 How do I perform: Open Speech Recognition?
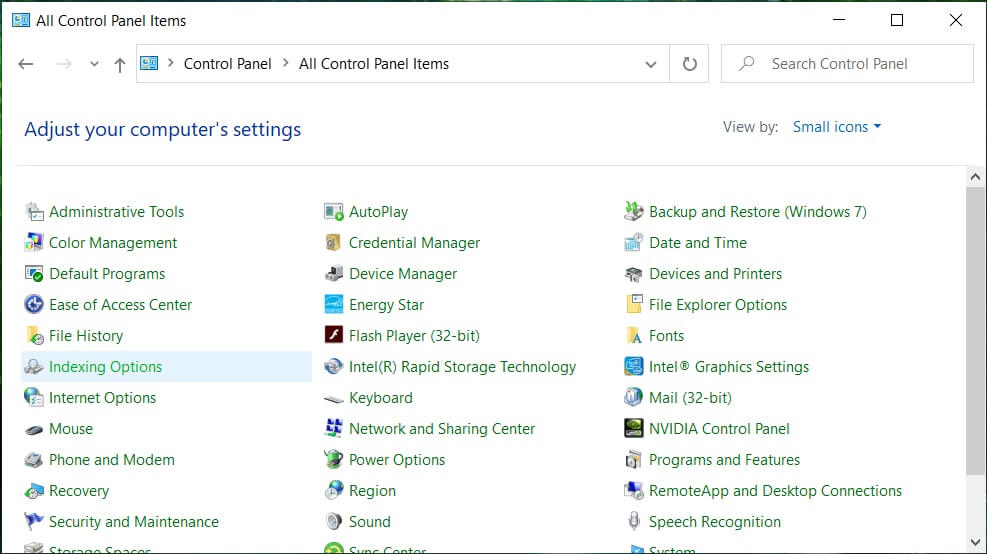pyautogui.click(x=714, y=521)
